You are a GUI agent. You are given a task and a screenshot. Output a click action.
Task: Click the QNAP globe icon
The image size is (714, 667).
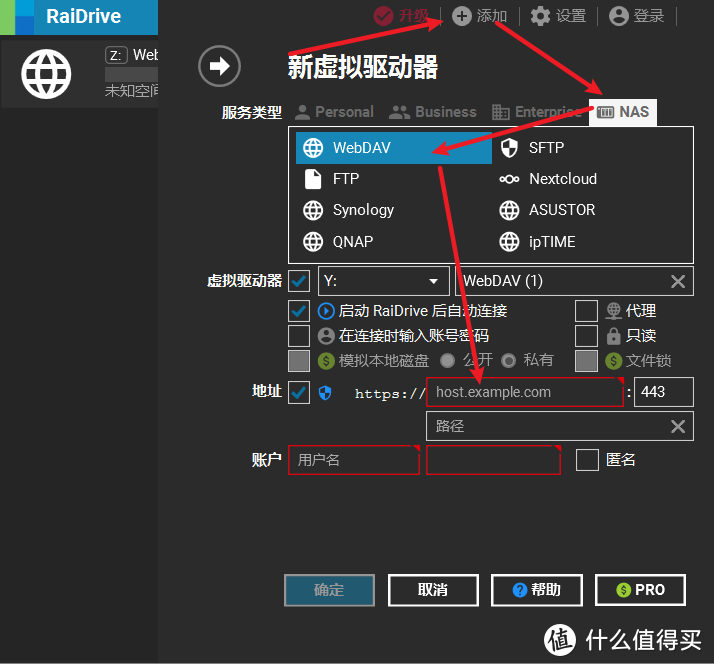313,242
